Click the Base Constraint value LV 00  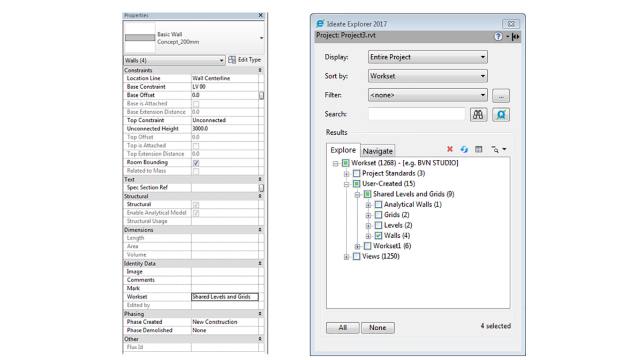tap(225, 87)
